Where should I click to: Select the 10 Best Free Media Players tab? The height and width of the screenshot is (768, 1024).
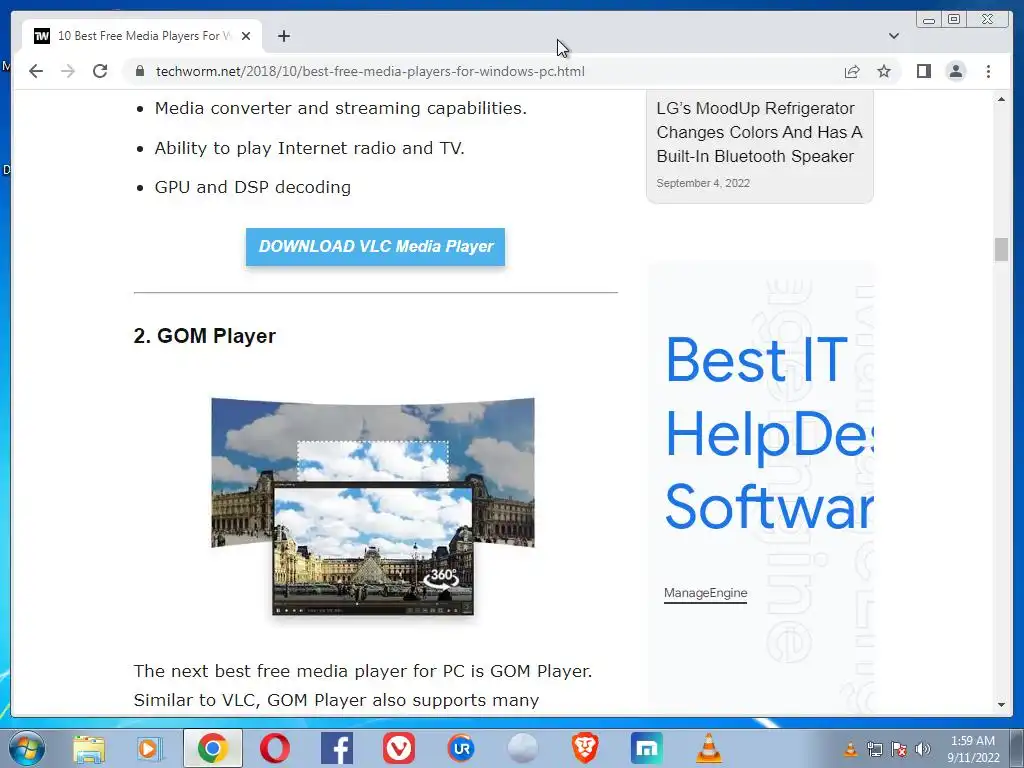(x=142, y=36)
